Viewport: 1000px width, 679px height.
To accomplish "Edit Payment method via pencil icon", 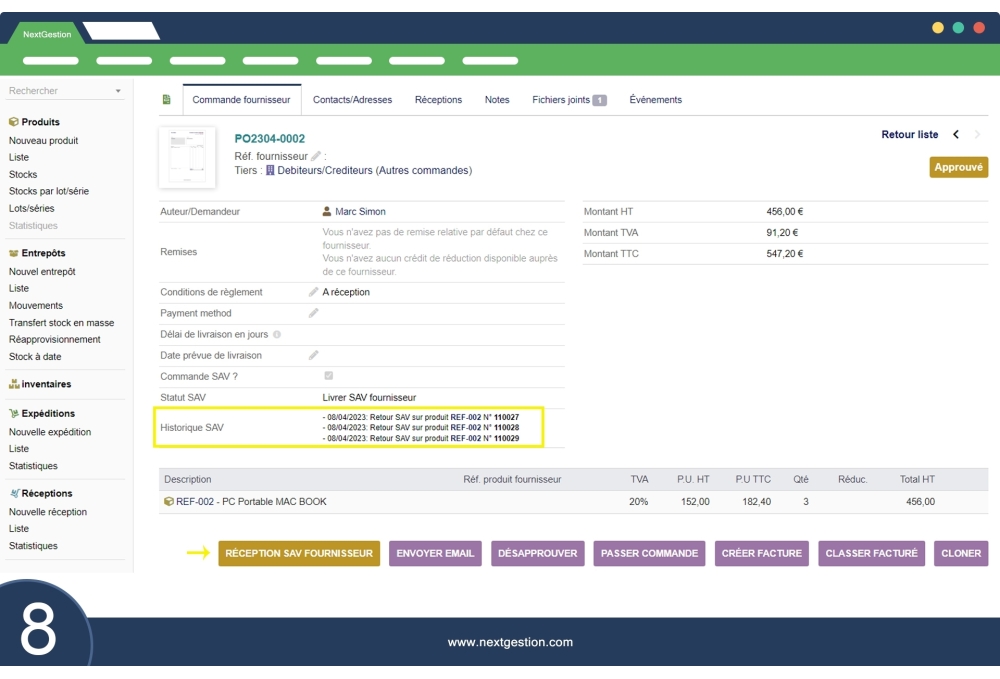I will 313,313.
